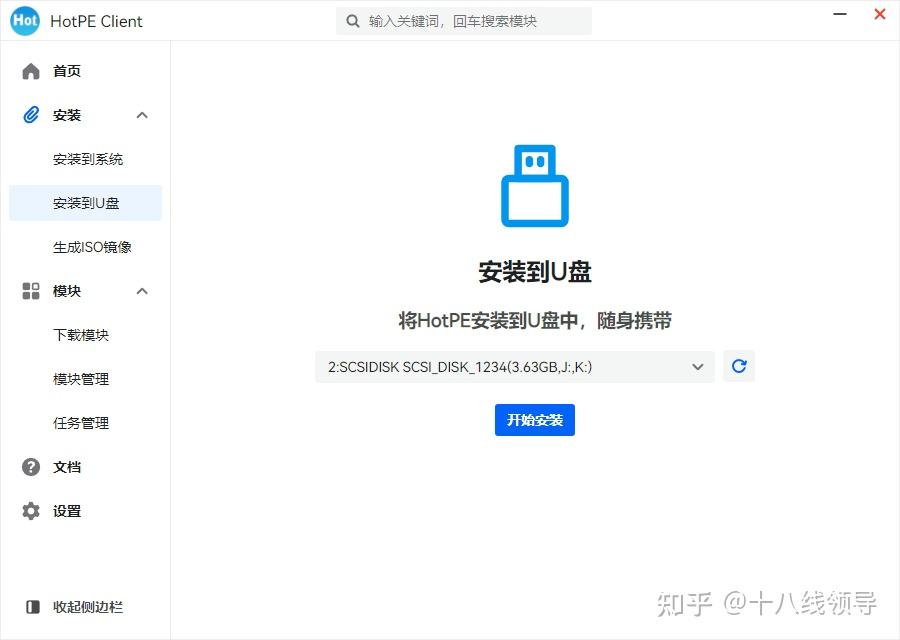Collapse the 安装 section chevron
Viewport: 900px width, 640px height.
point(142,115)
